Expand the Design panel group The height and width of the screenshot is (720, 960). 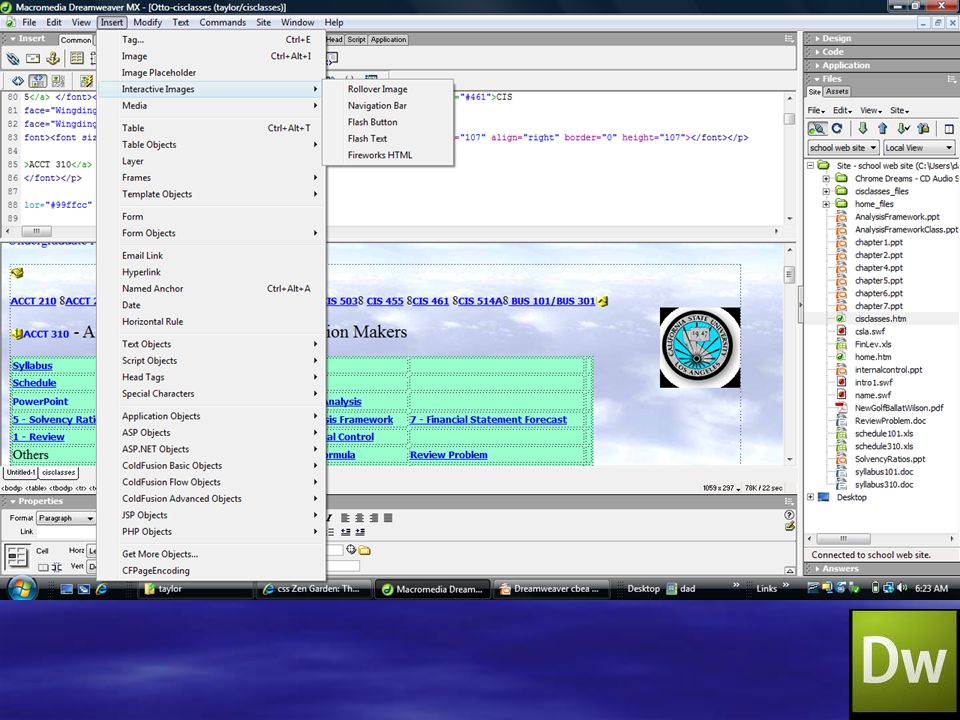(x=817, y=38)
